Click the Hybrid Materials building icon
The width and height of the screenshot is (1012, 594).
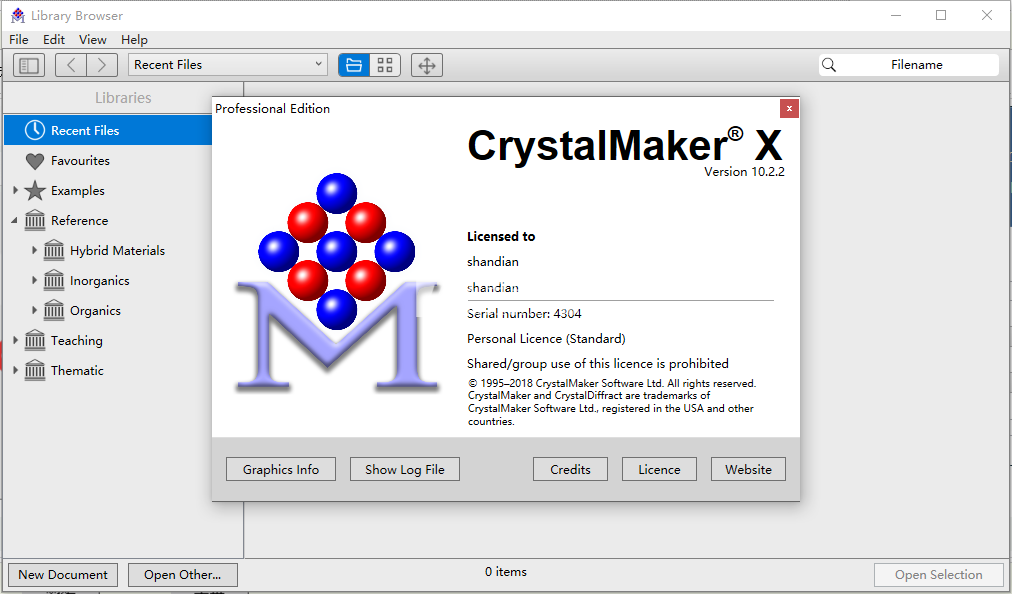[54, 250]
